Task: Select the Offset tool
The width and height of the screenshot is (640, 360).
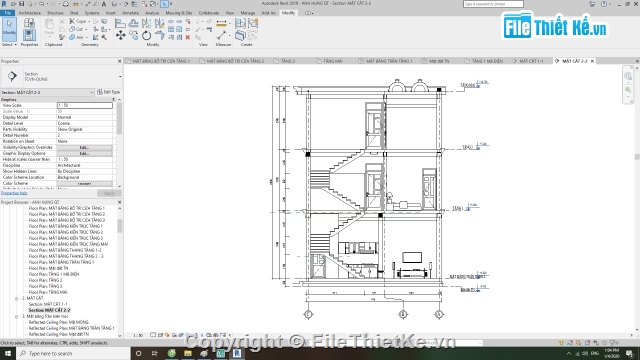Action: click(x=133, y=24)
